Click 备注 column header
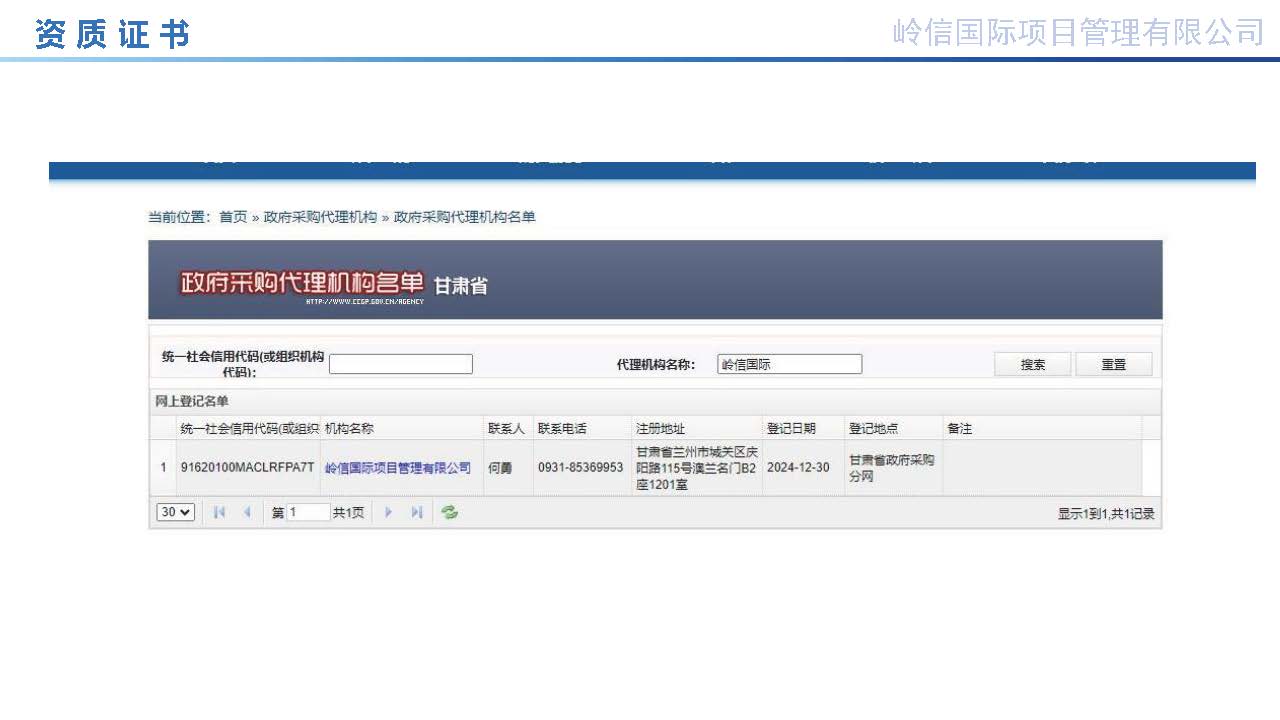Screen dimensions: 1280x720 point(1042,428)
